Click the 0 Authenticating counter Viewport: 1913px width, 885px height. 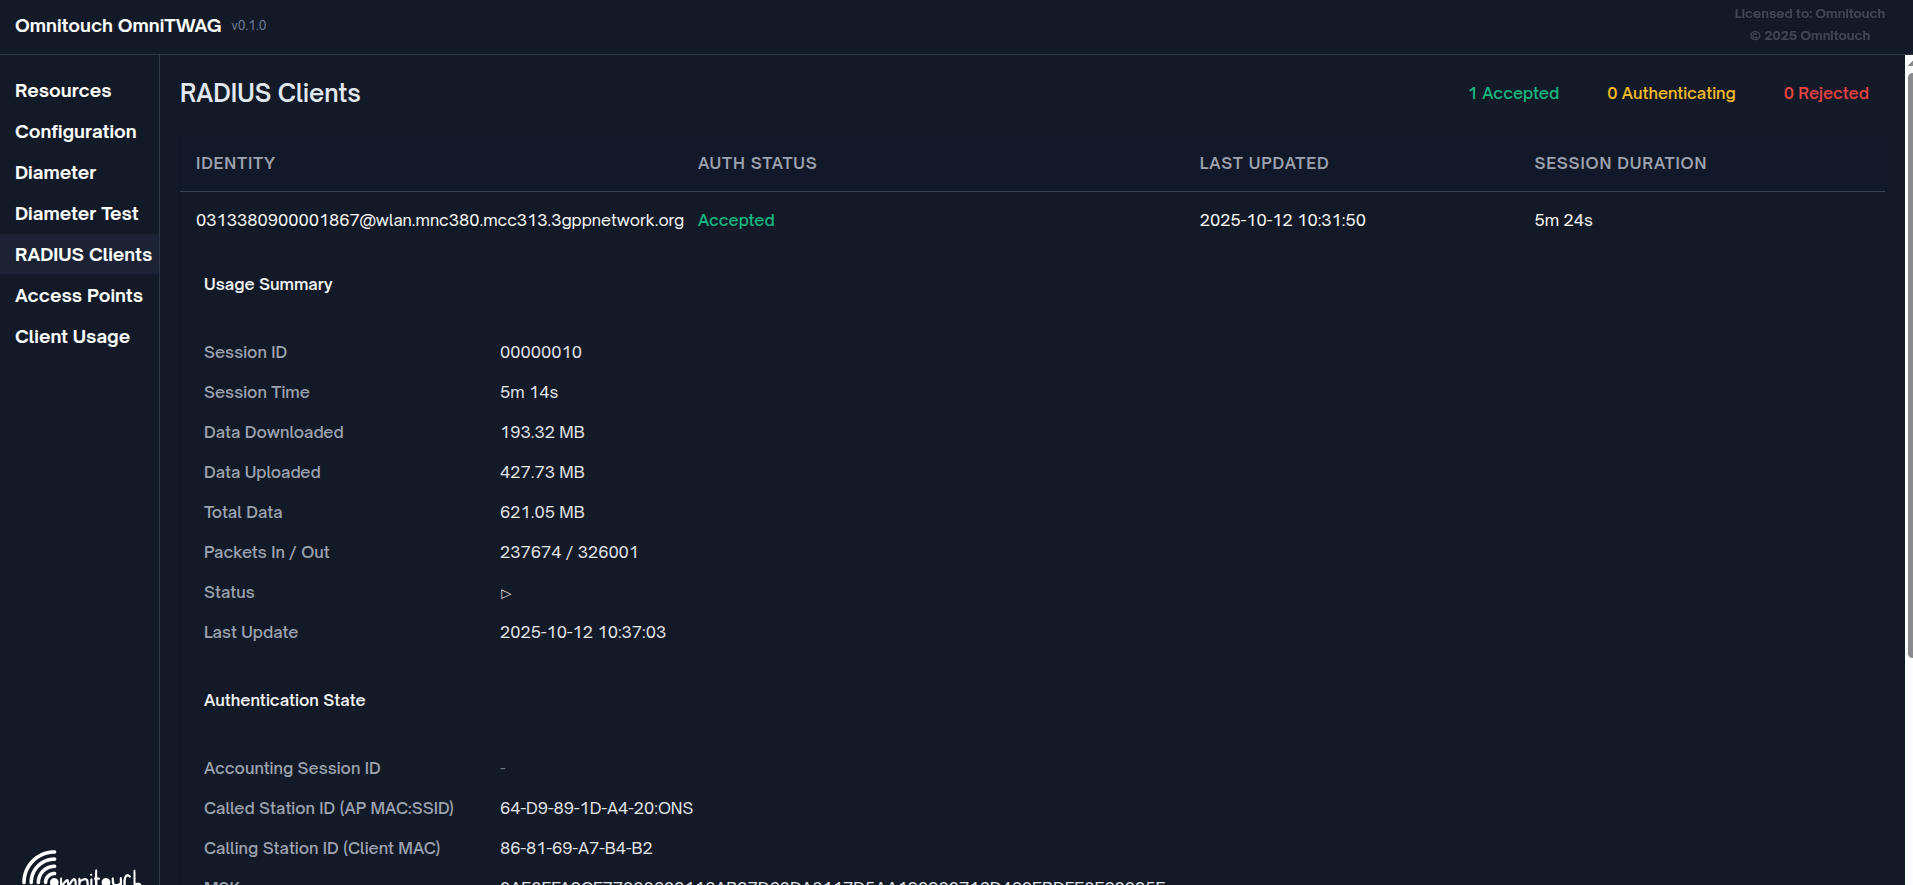1671,93
